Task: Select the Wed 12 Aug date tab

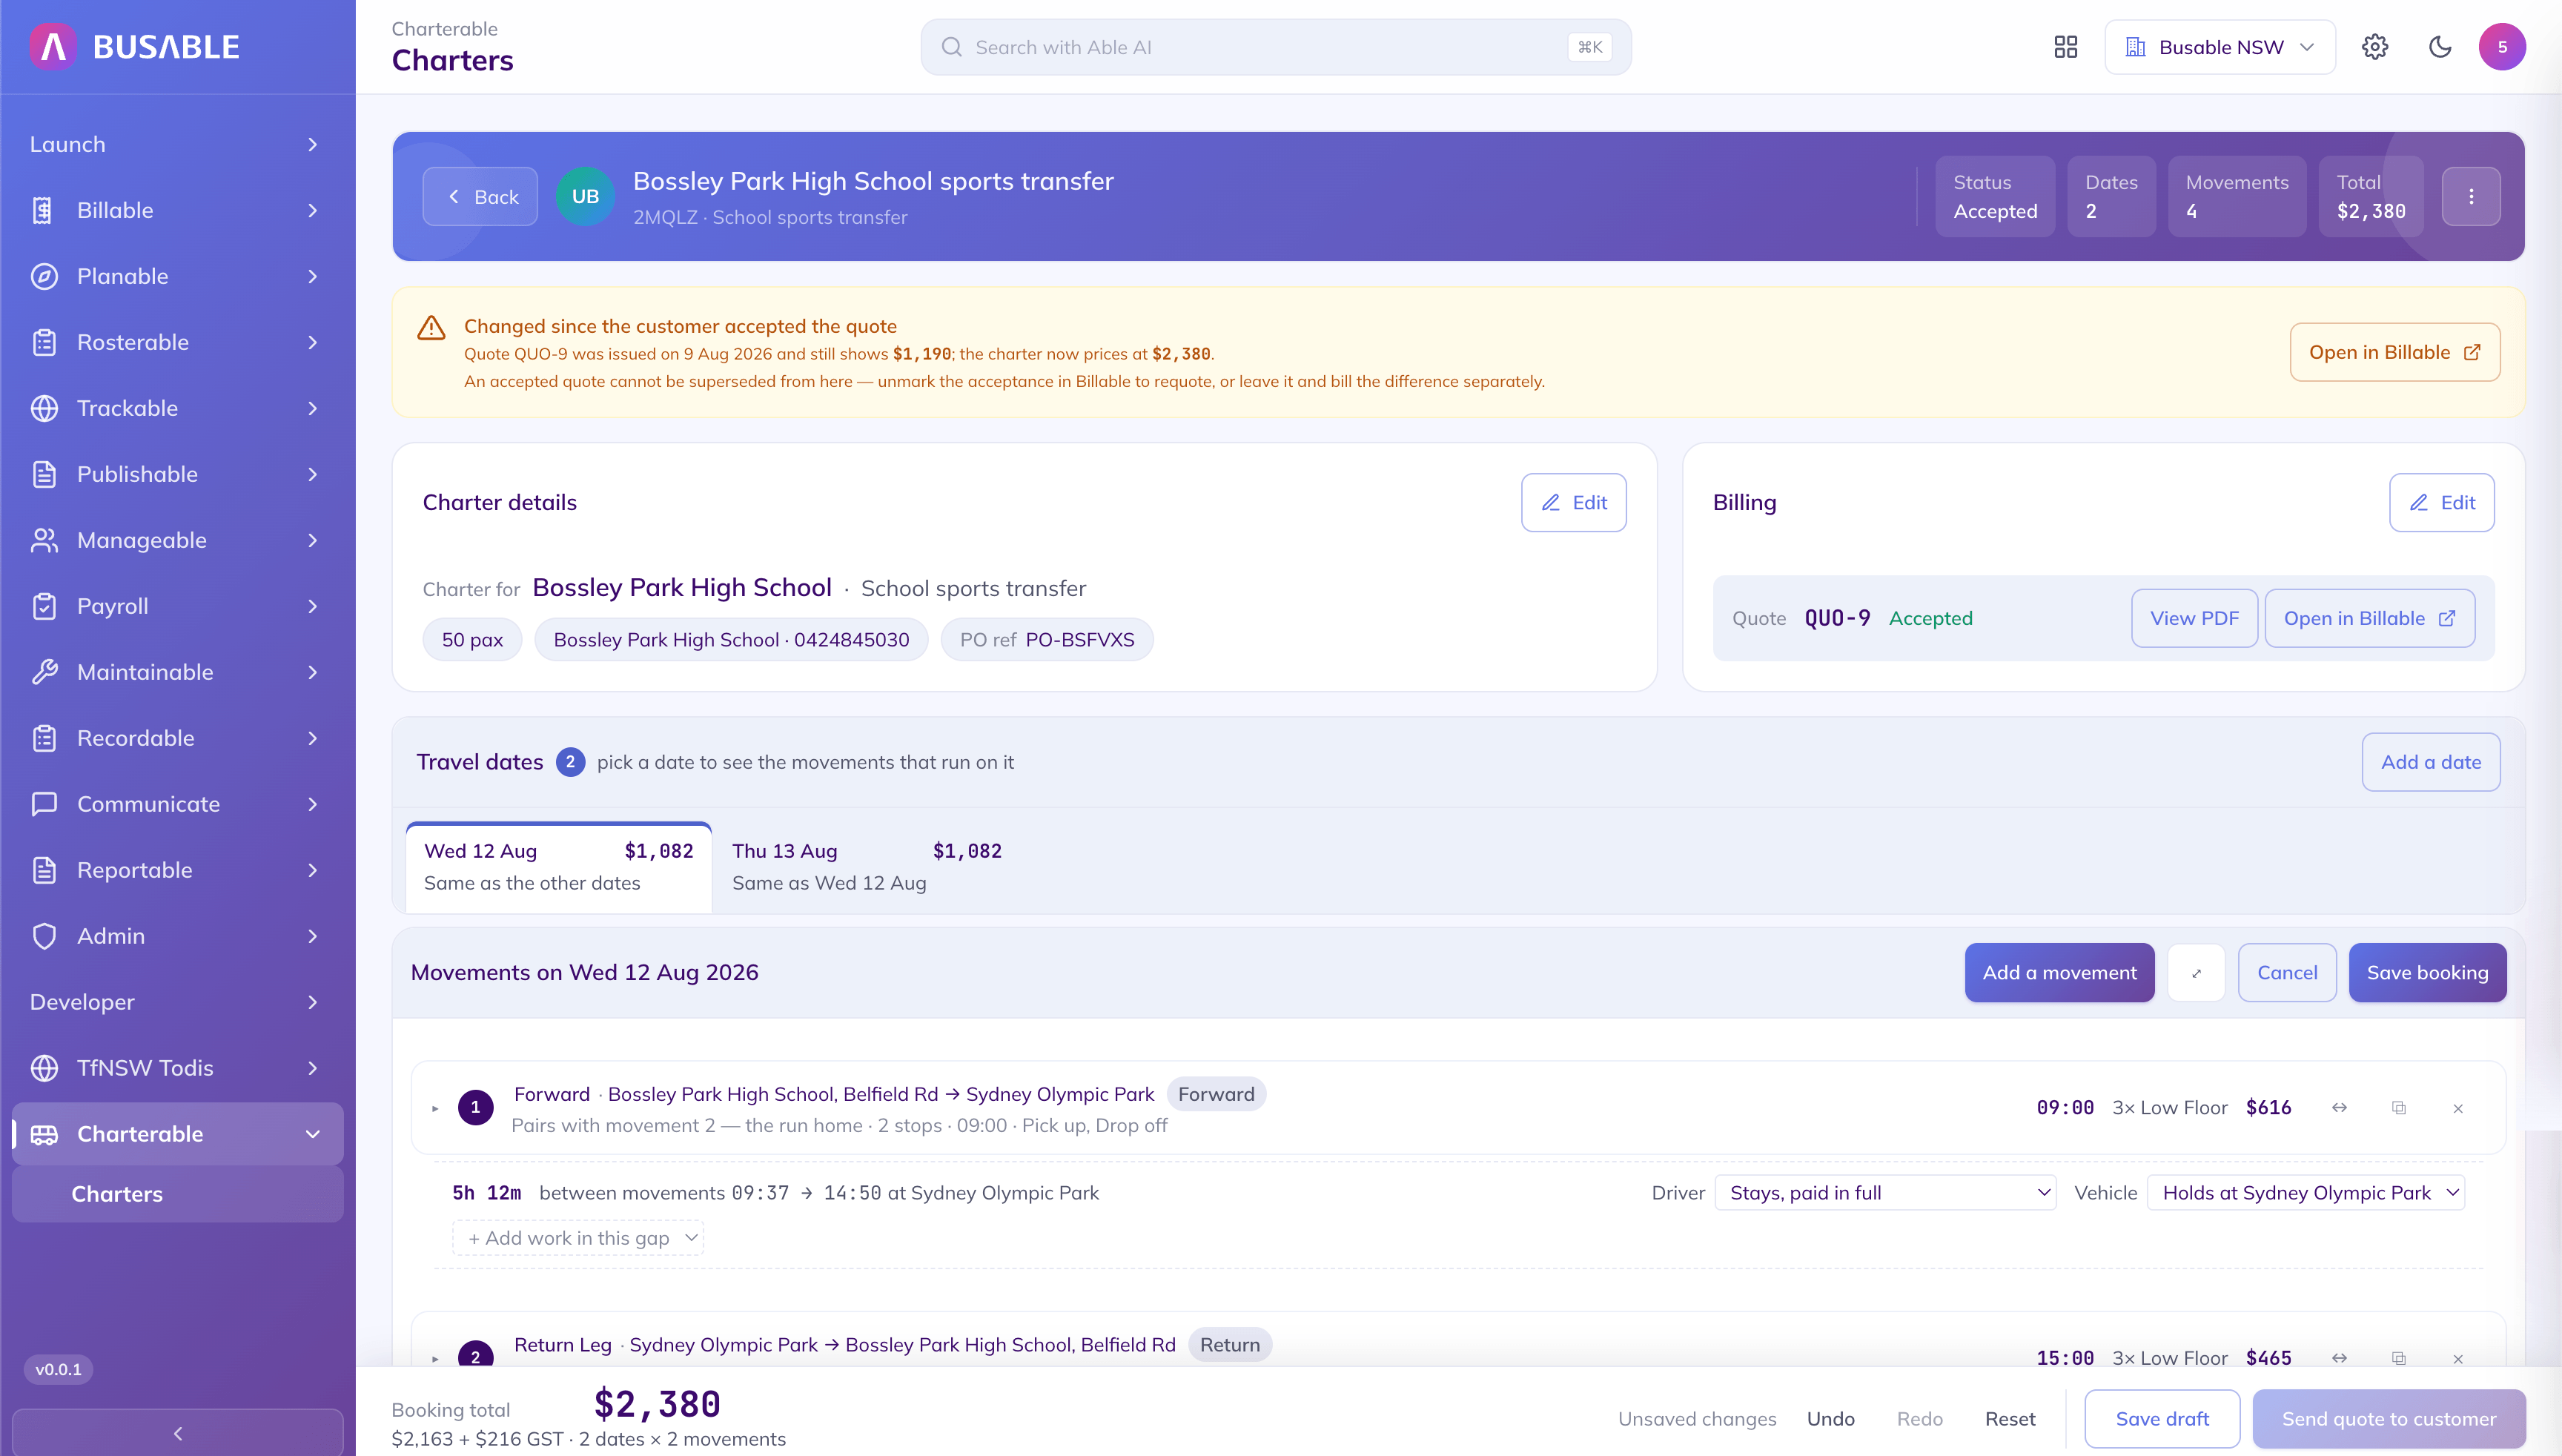Action: pyautogui.click(x=559, y=867)
